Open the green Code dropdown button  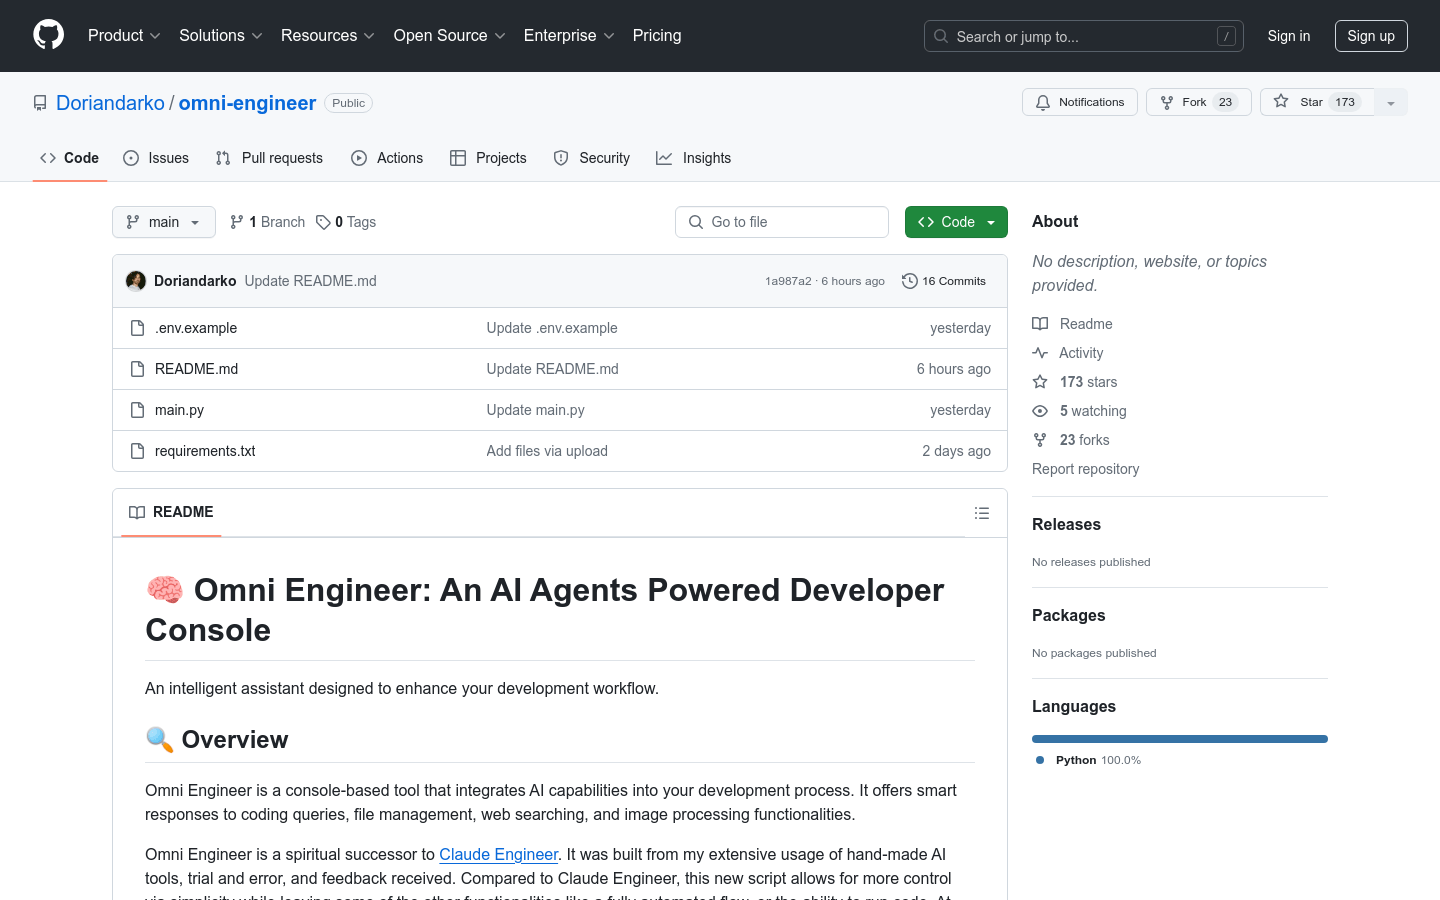[x=956, y=222]
